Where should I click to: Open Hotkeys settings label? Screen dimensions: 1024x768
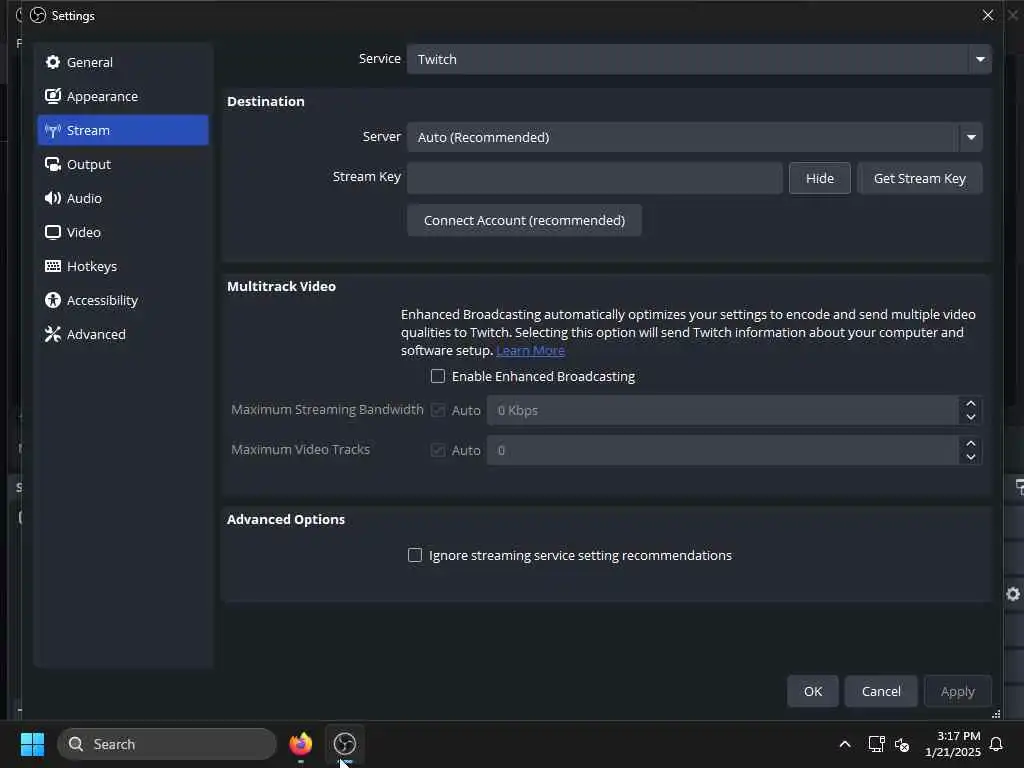tap(92, 266)
